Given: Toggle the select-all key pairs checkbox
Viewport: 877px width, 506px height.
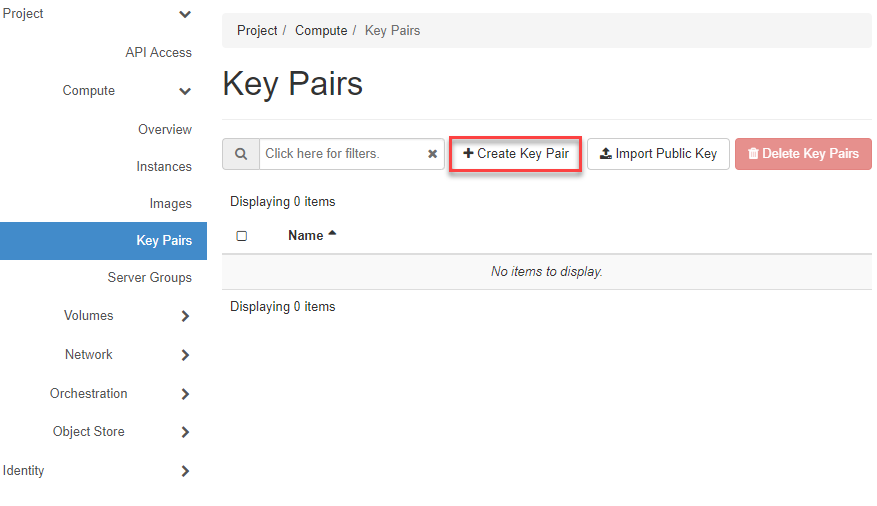Looking at the screenshot, I should point(241,236).
